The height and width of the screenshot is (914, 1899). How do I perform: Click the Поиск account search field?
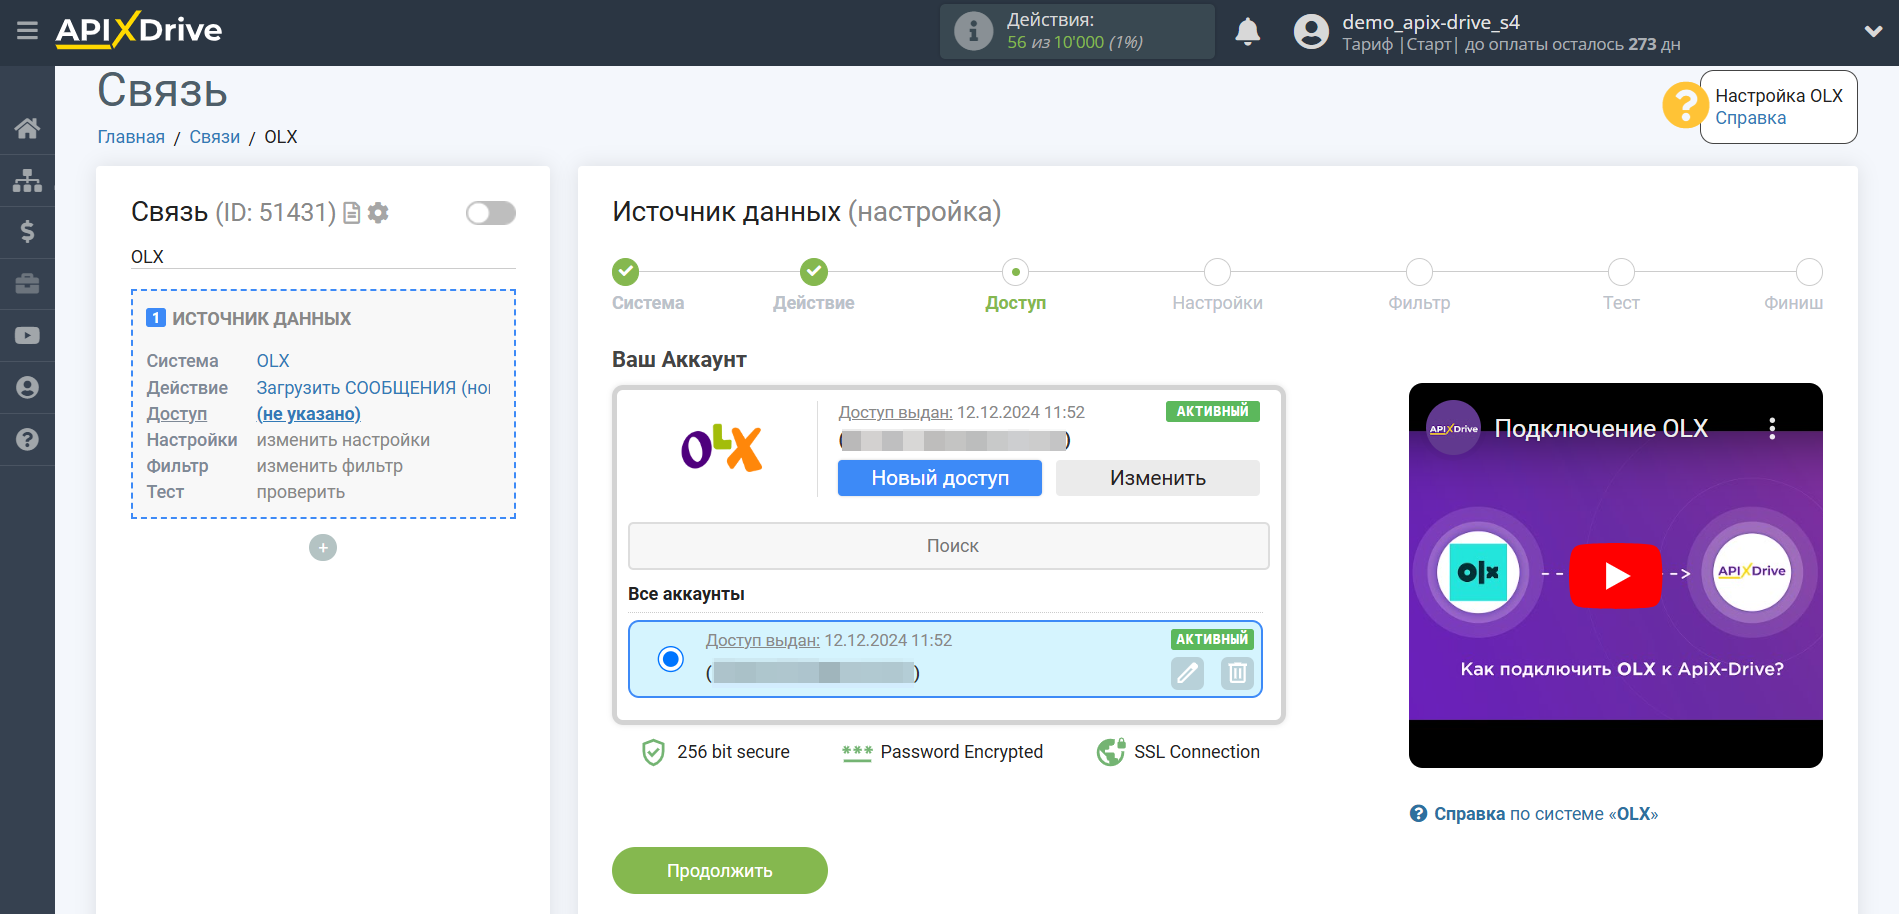click(x=949, y=546)
